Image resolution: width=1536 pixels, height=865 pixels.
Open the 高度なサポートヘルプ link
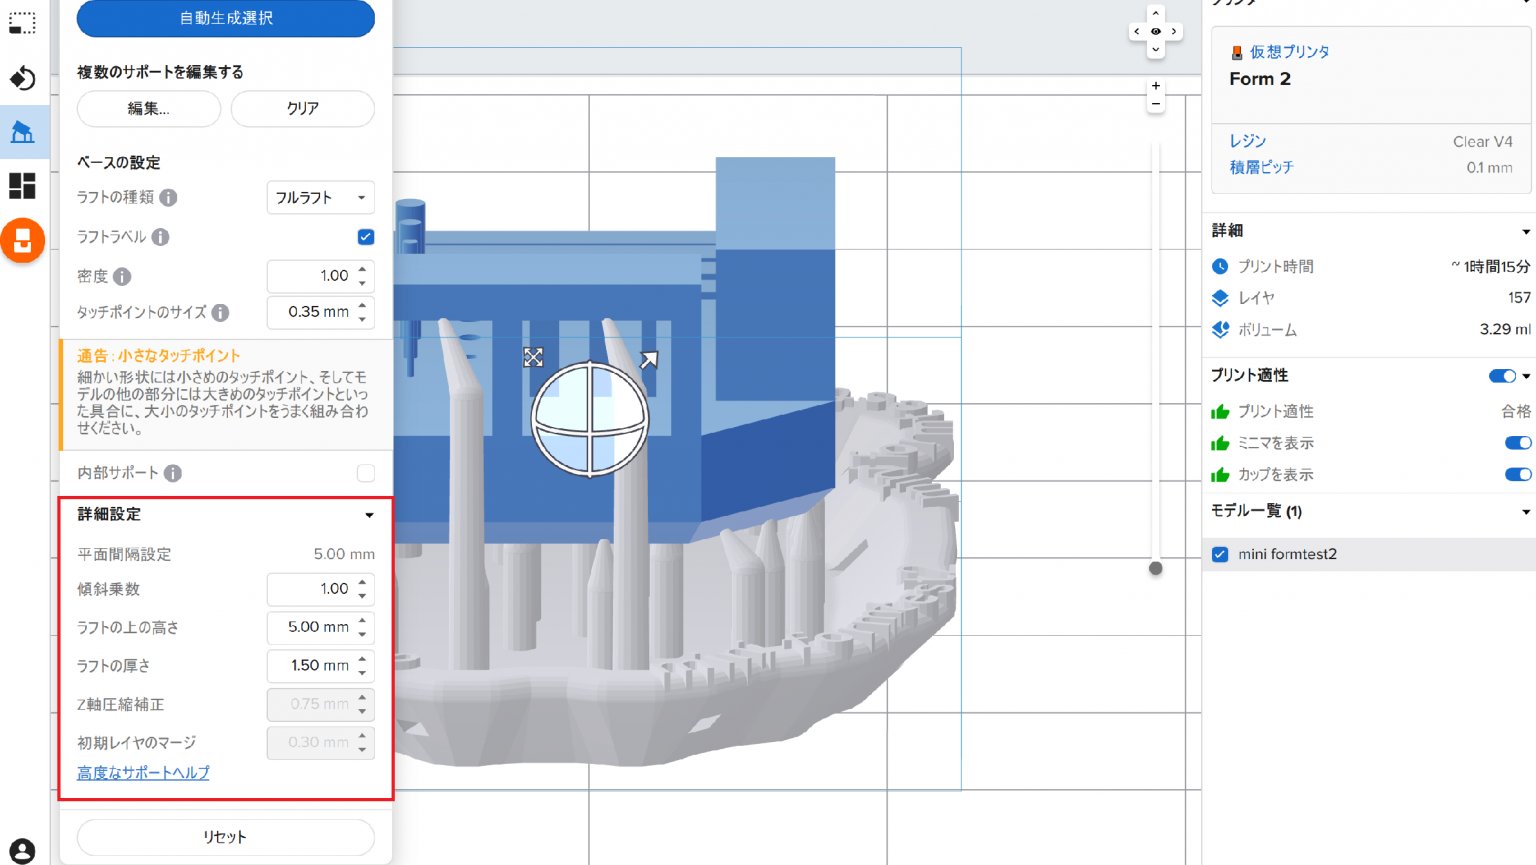pos(142,772)
